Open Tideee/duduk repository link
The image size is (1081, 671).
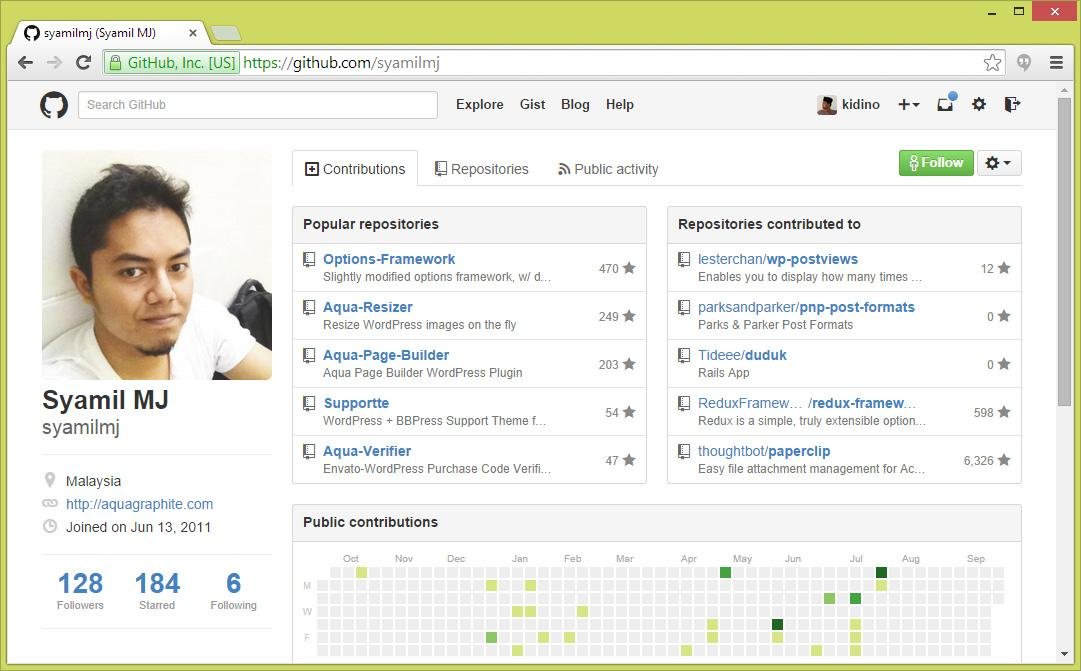click(x=742, y=355)
